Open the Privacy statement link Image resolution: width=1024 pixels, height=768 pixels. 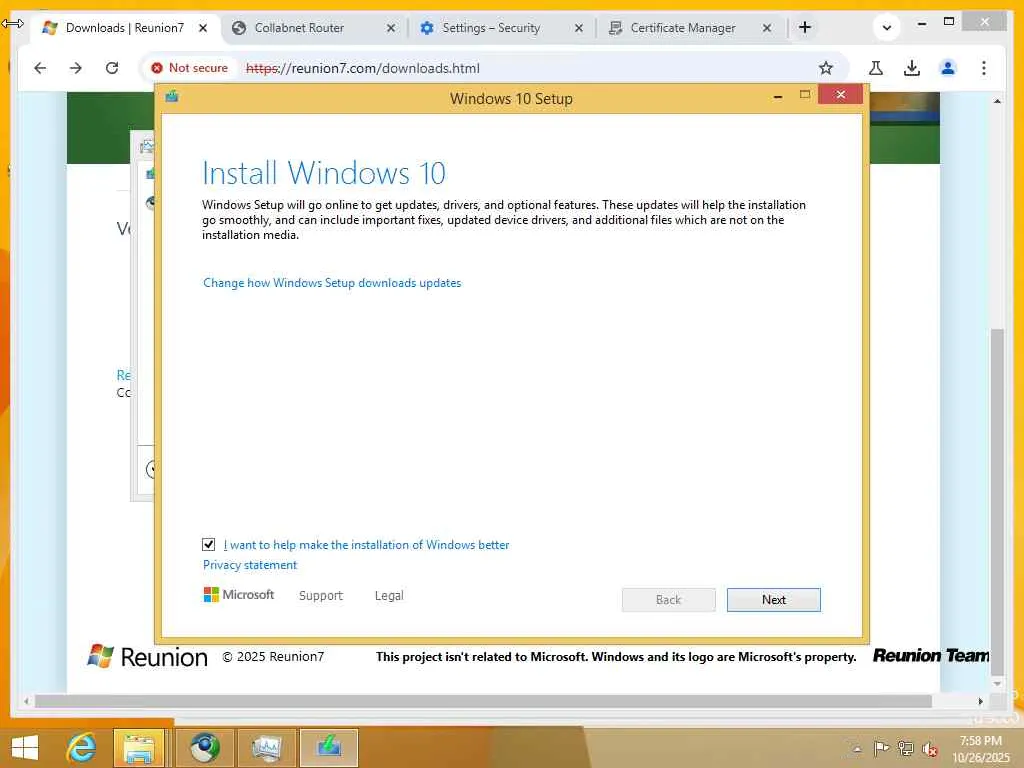(x=249, y=565)
